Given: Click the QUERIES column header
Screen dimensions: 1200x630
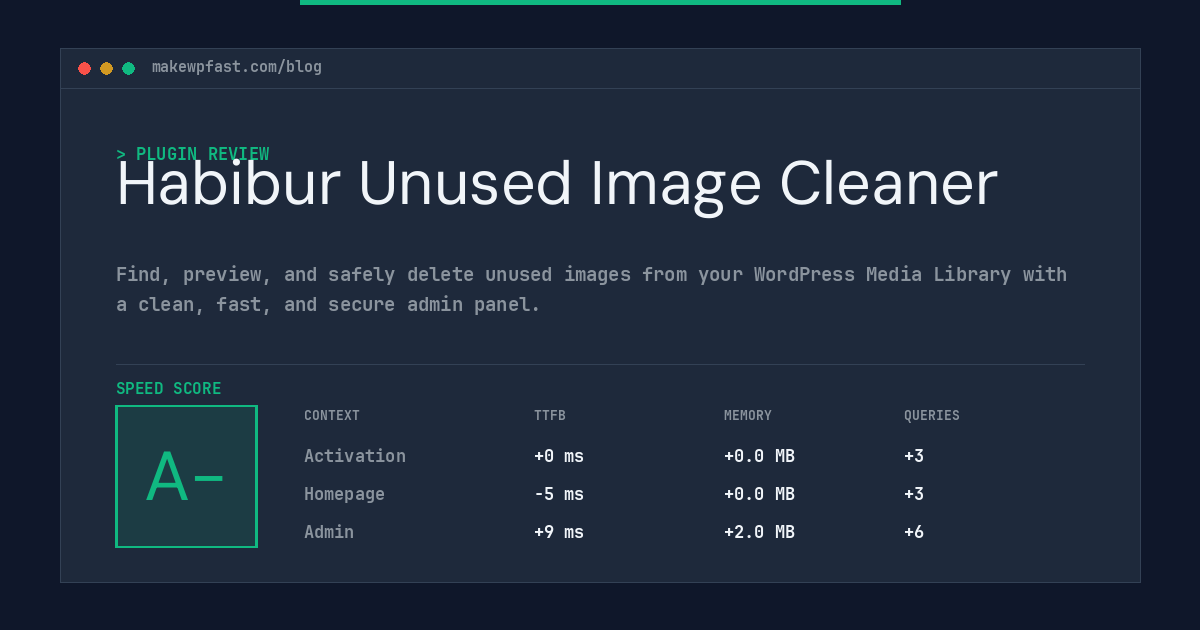Looking at the screenshot, I should [932, 416].
